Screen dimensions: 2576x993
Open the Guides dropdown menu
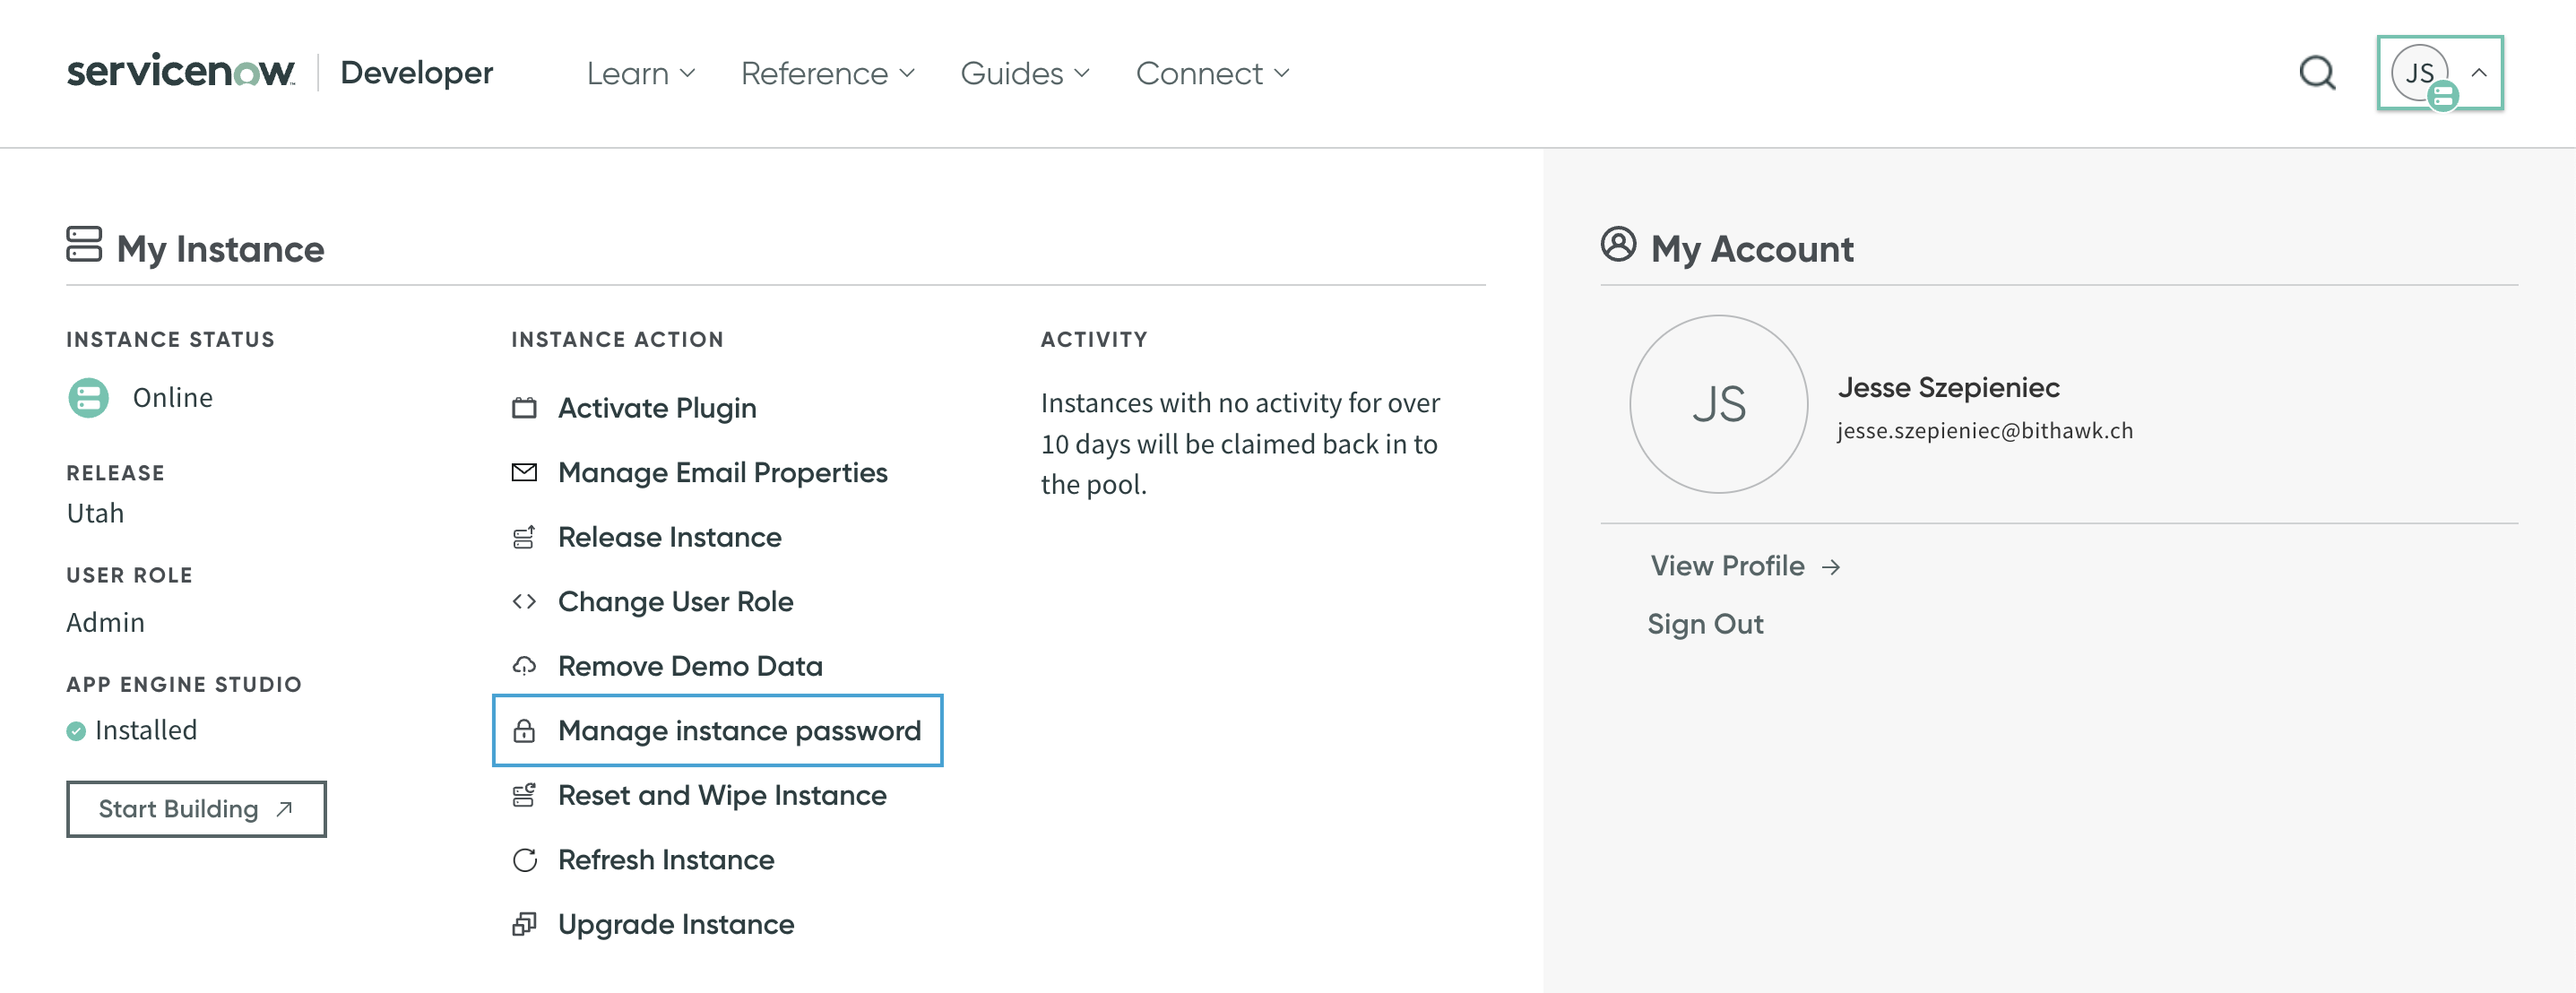click(1024, 74)
